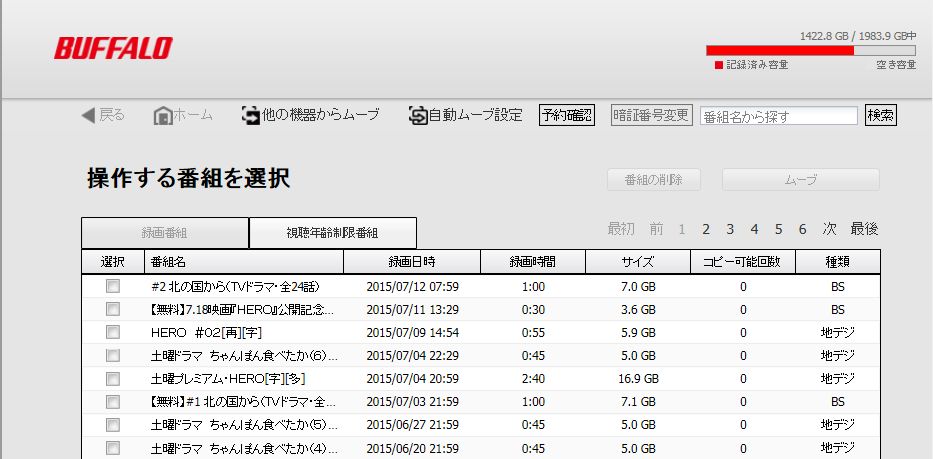Click the date 2015/06/20 21:59

click(x=412, y=448)
